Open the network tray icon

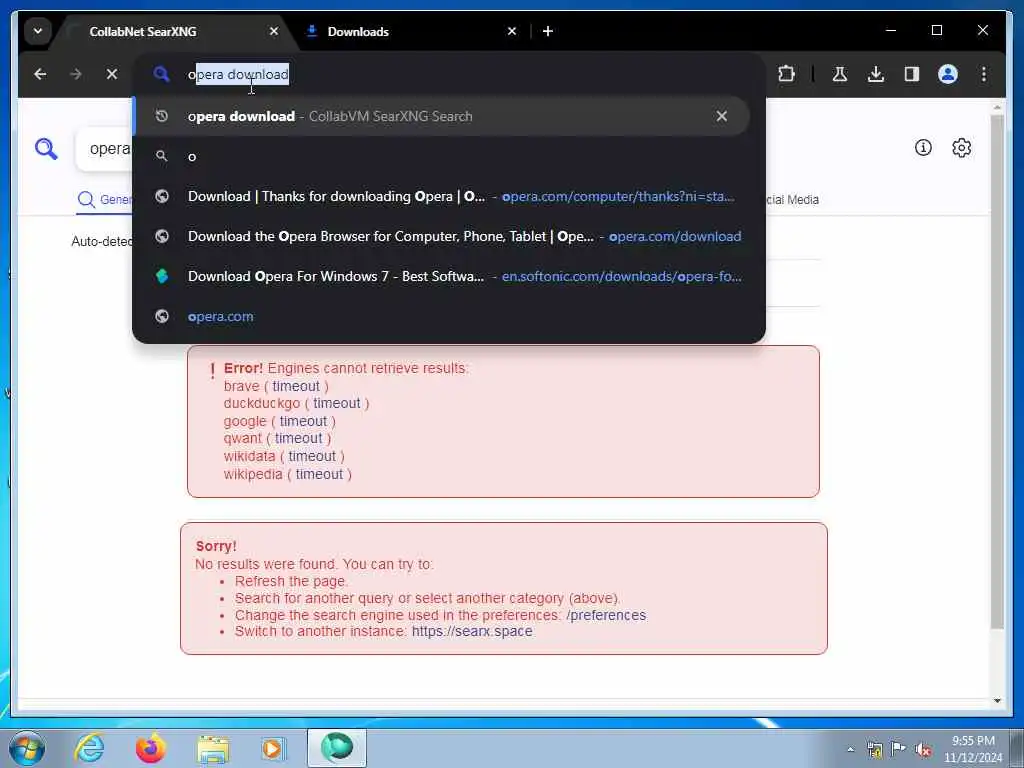(874, 749)
